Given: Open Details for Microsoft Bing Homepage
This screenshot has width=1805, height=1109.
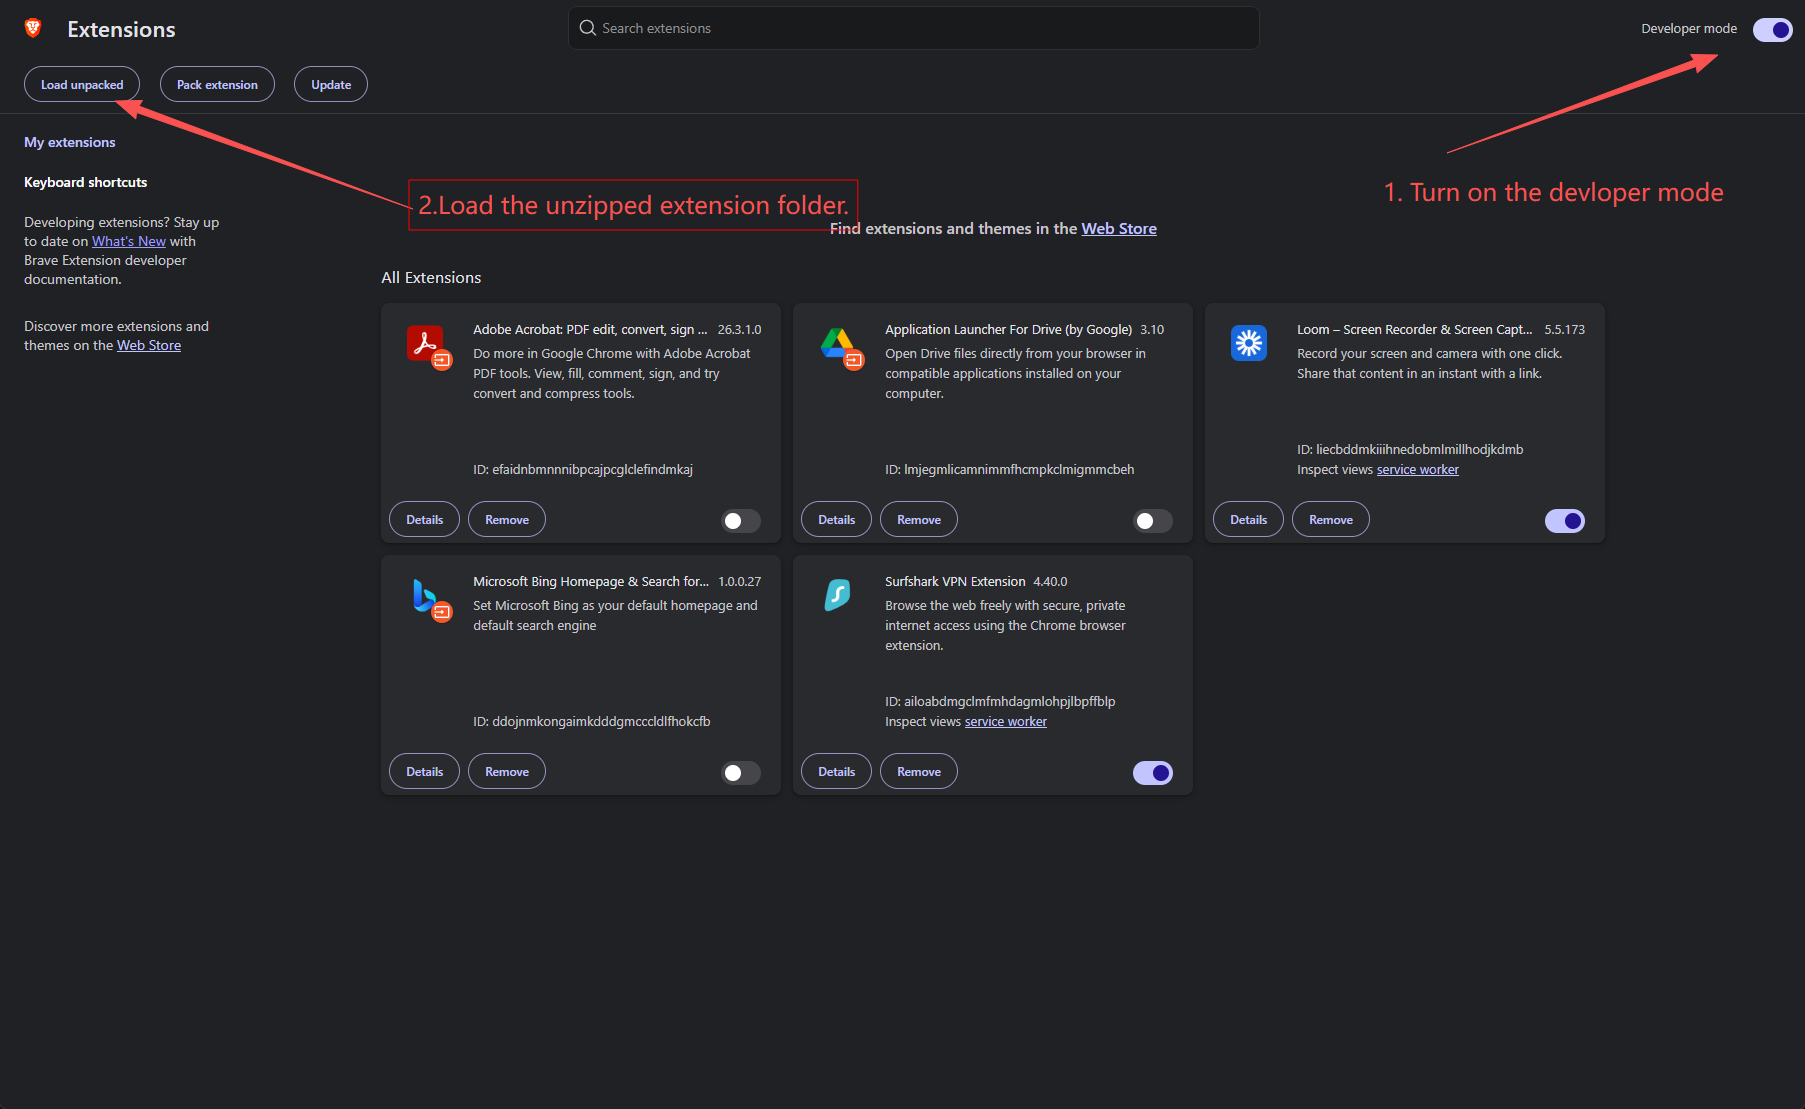Looking at the screenshot, I should coord(424,772).
